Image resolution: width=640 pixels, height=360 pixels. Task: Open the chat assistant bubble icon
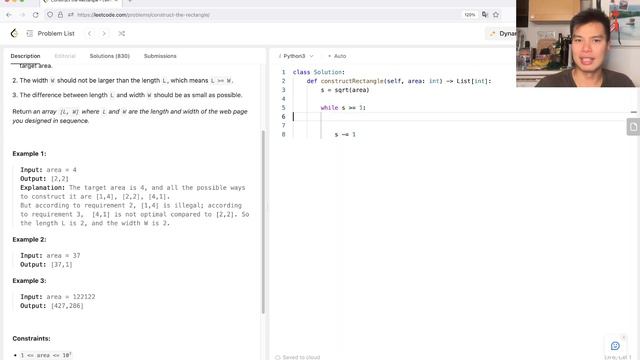click(x=615, y=346)
